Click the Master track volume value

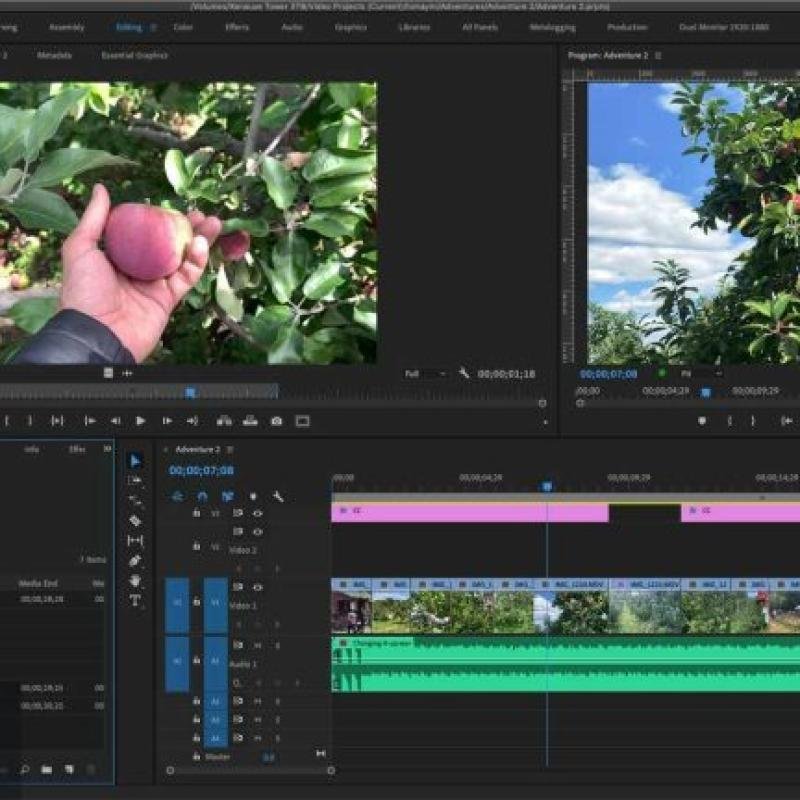tap(268, 758)
